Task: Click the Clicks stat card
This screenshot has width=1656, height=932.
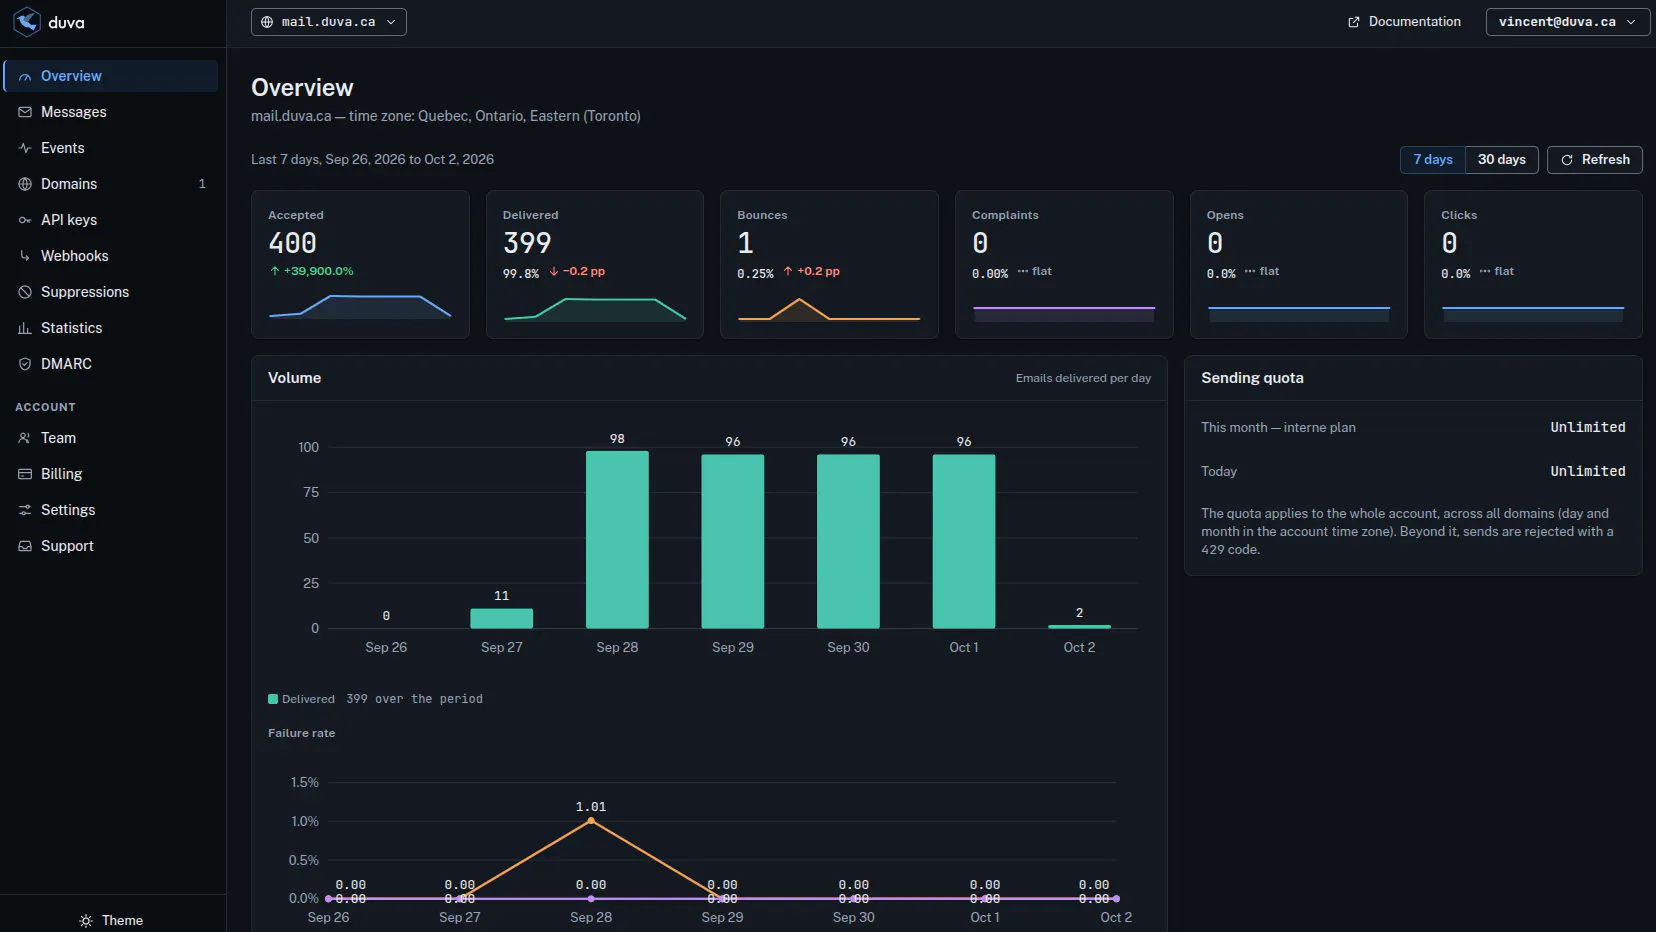Action: pos(1533,265)
